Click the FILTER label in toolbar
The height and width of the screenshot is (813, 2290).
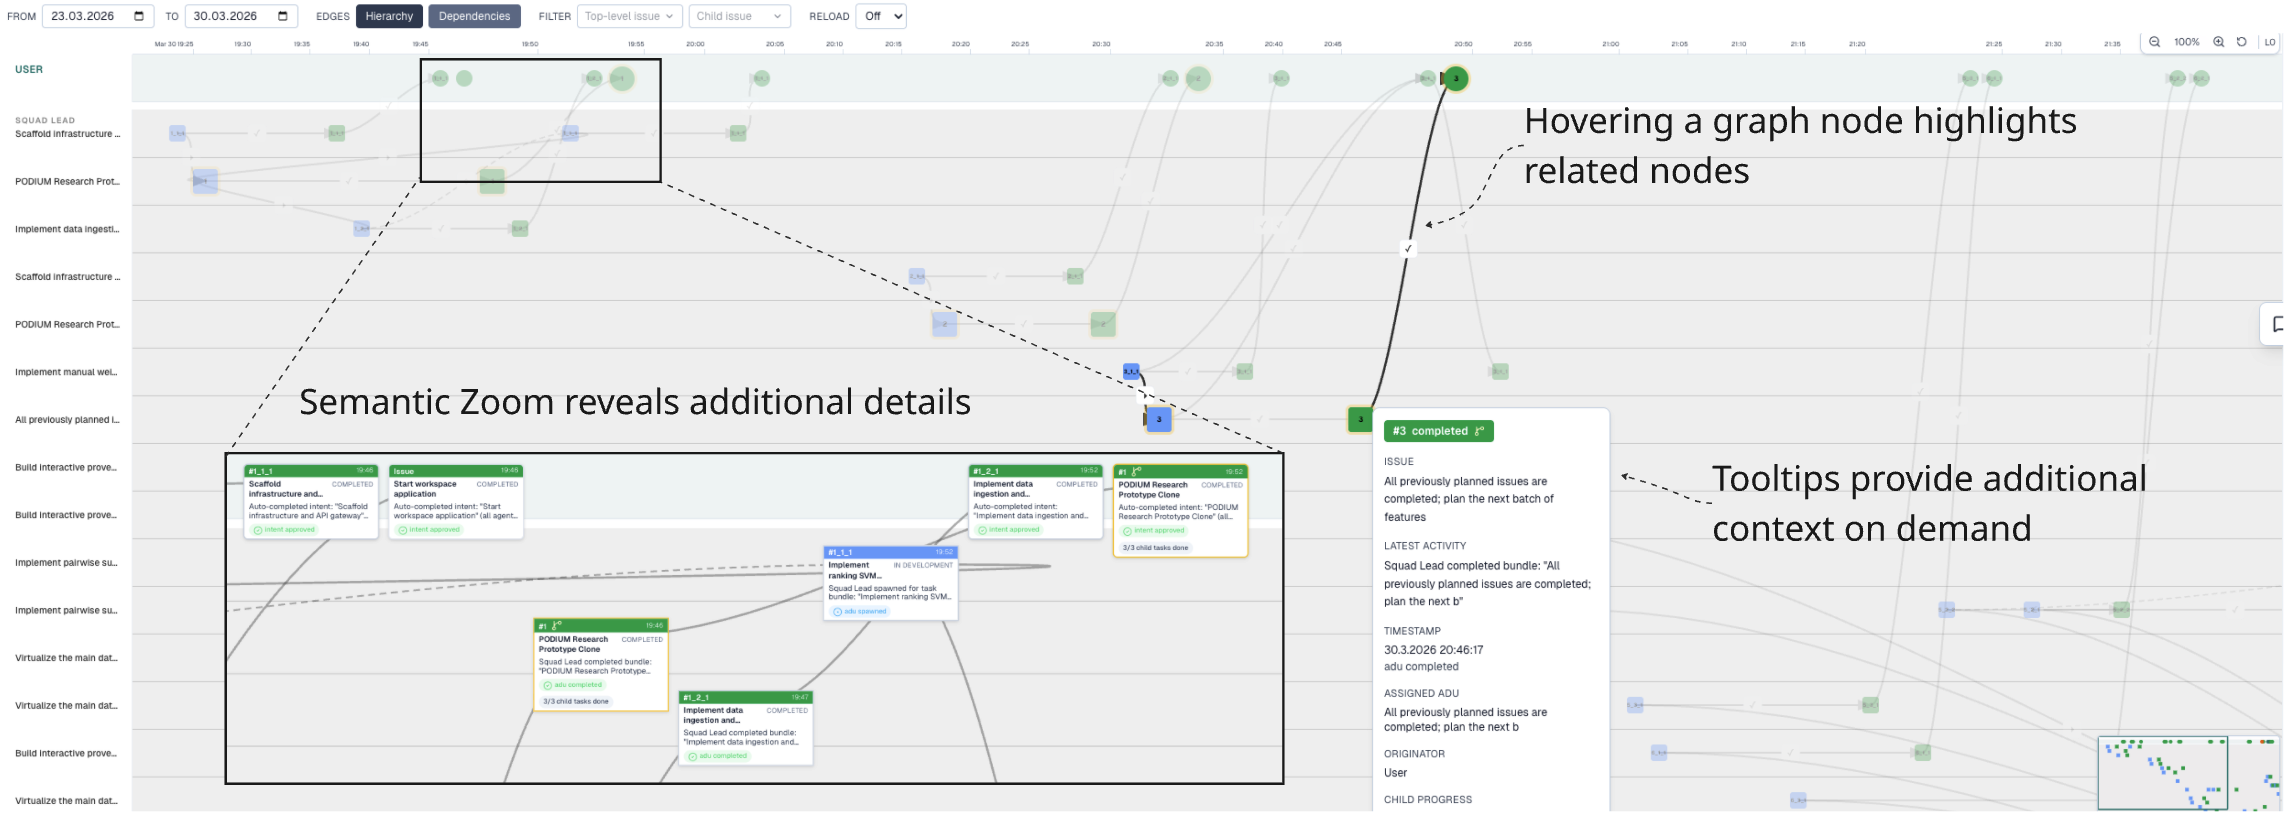pos(555,17)
